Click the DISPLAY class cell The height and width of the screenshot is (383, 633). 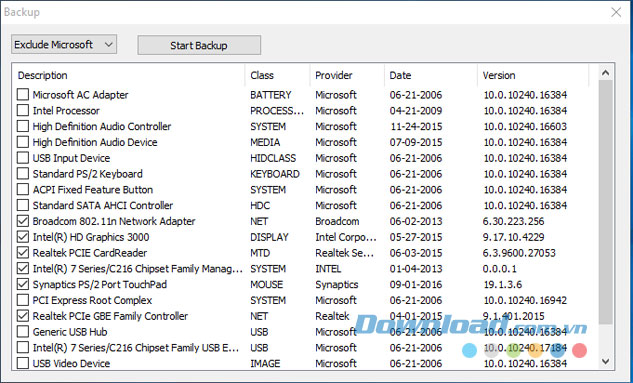[269, 237]
